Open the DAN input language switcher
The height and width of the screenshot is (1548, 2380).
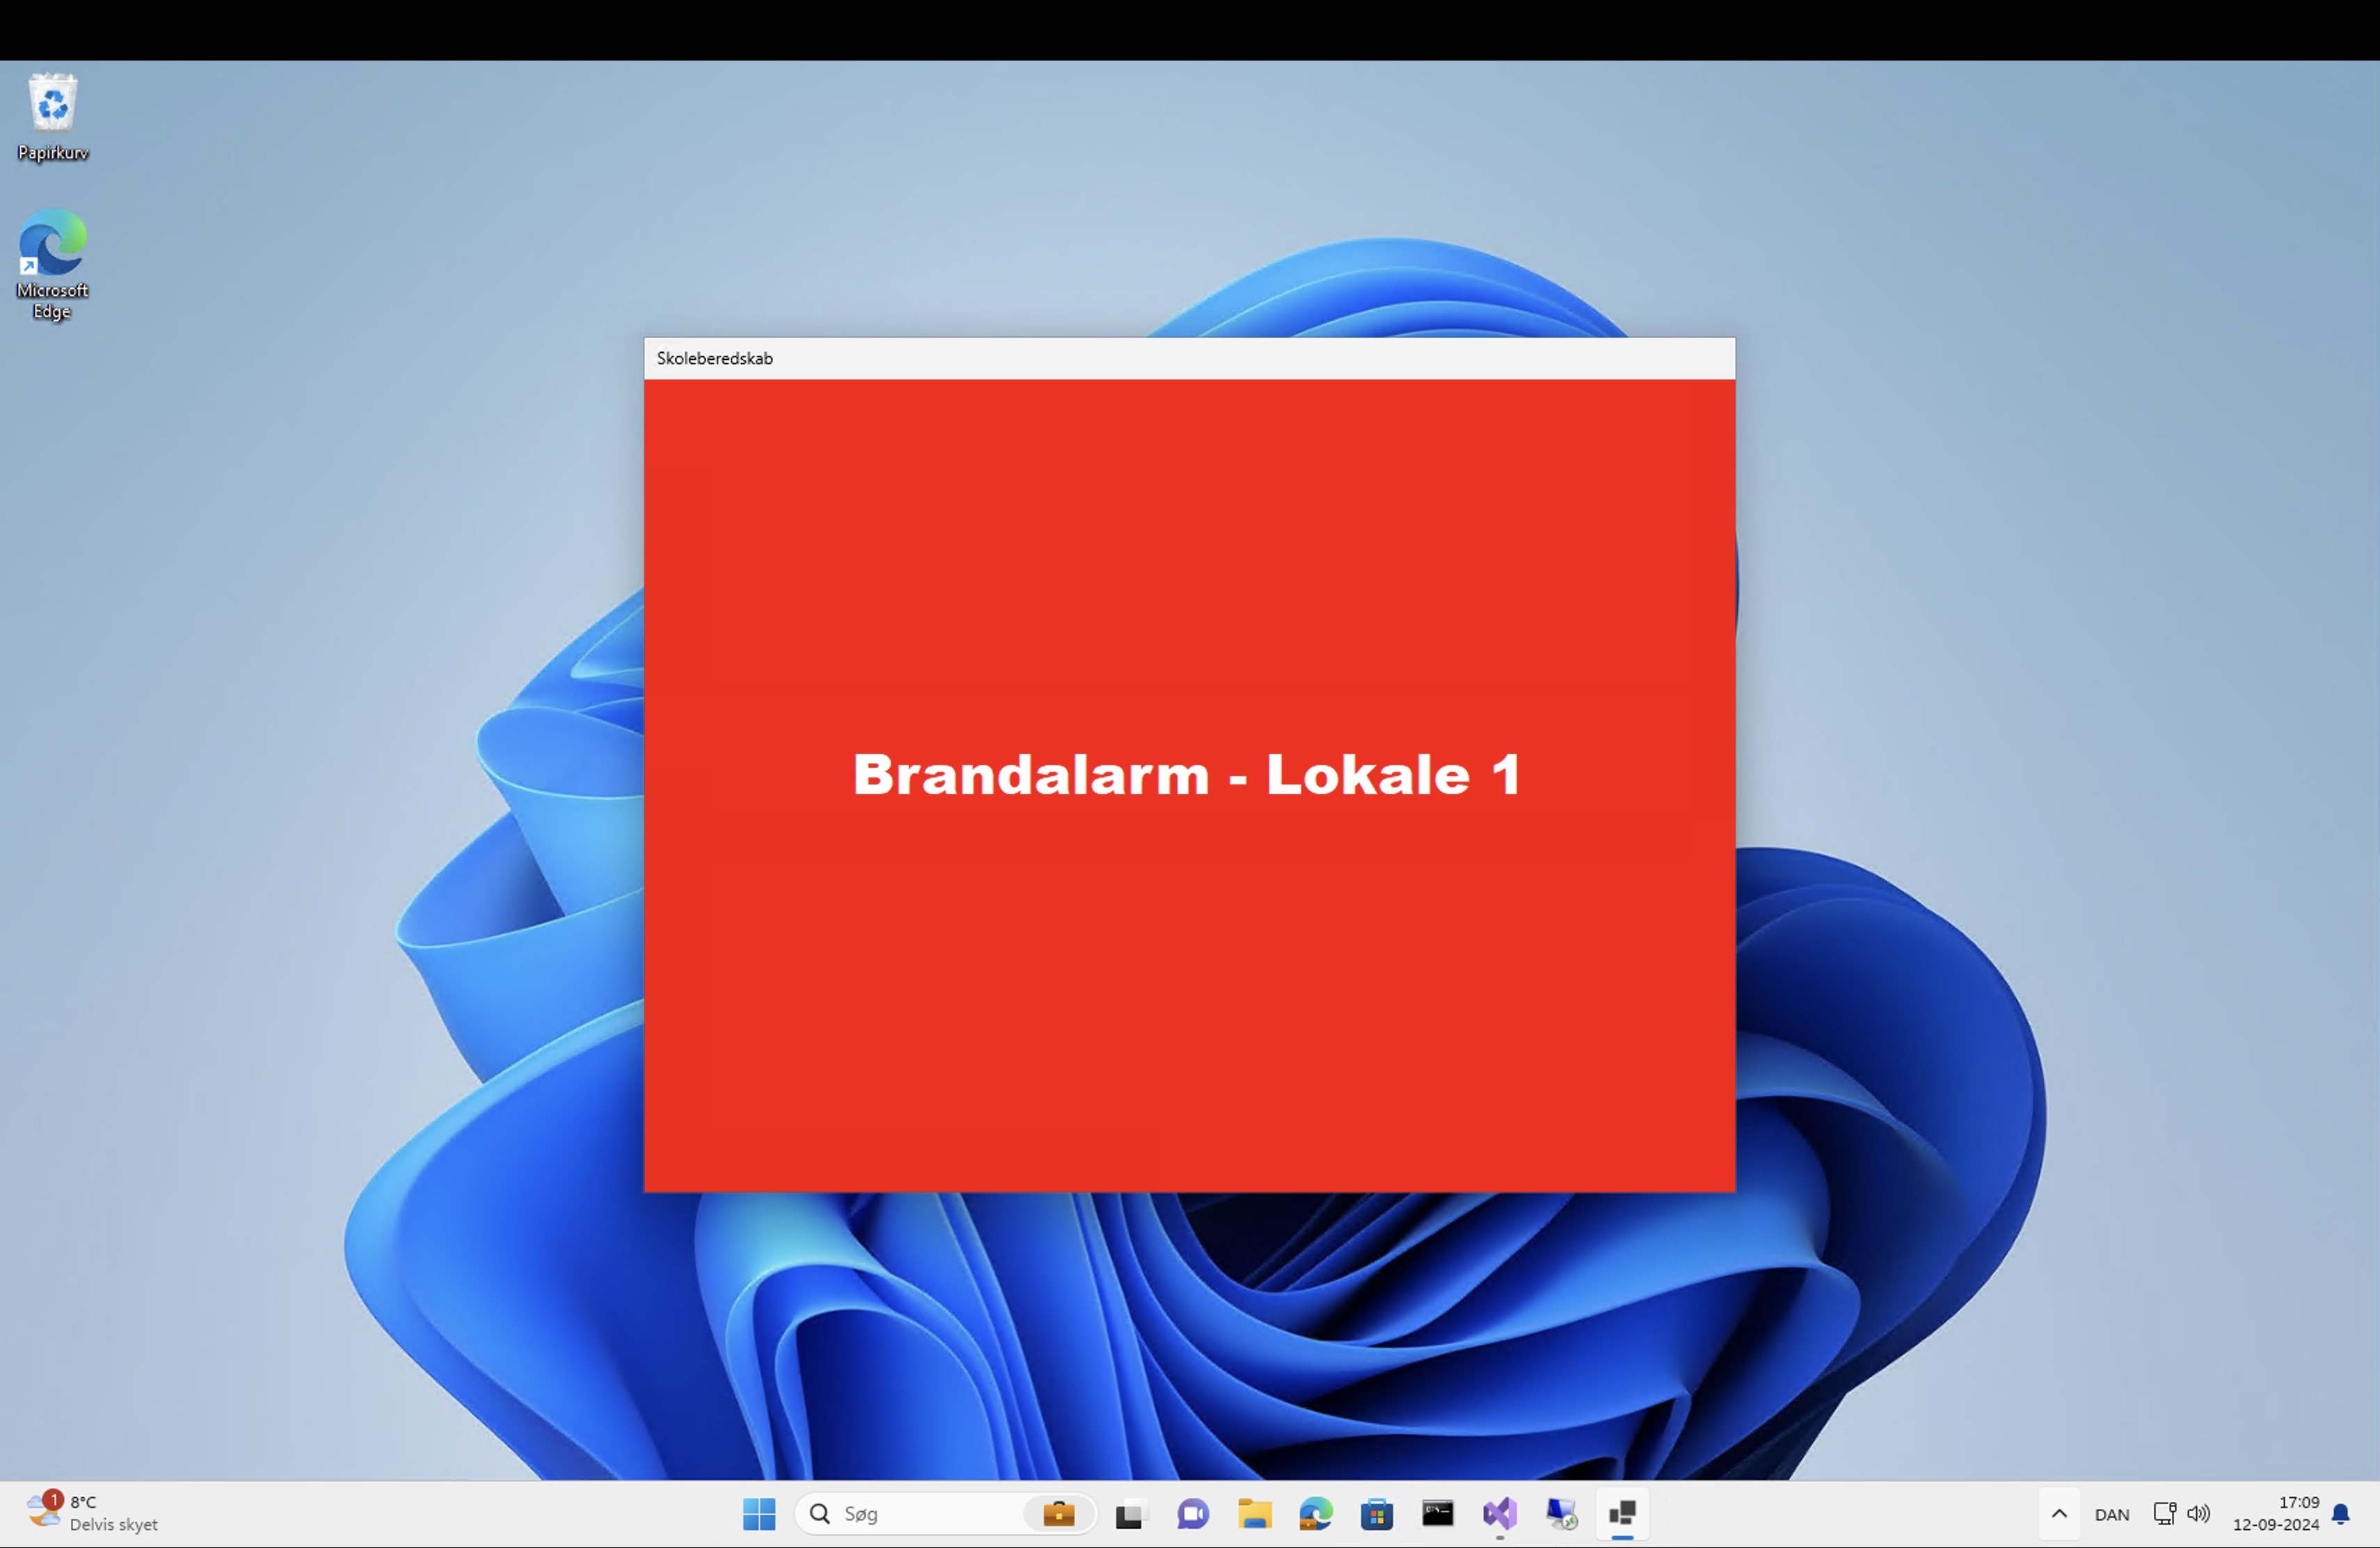click(x=2111, y=1514)
